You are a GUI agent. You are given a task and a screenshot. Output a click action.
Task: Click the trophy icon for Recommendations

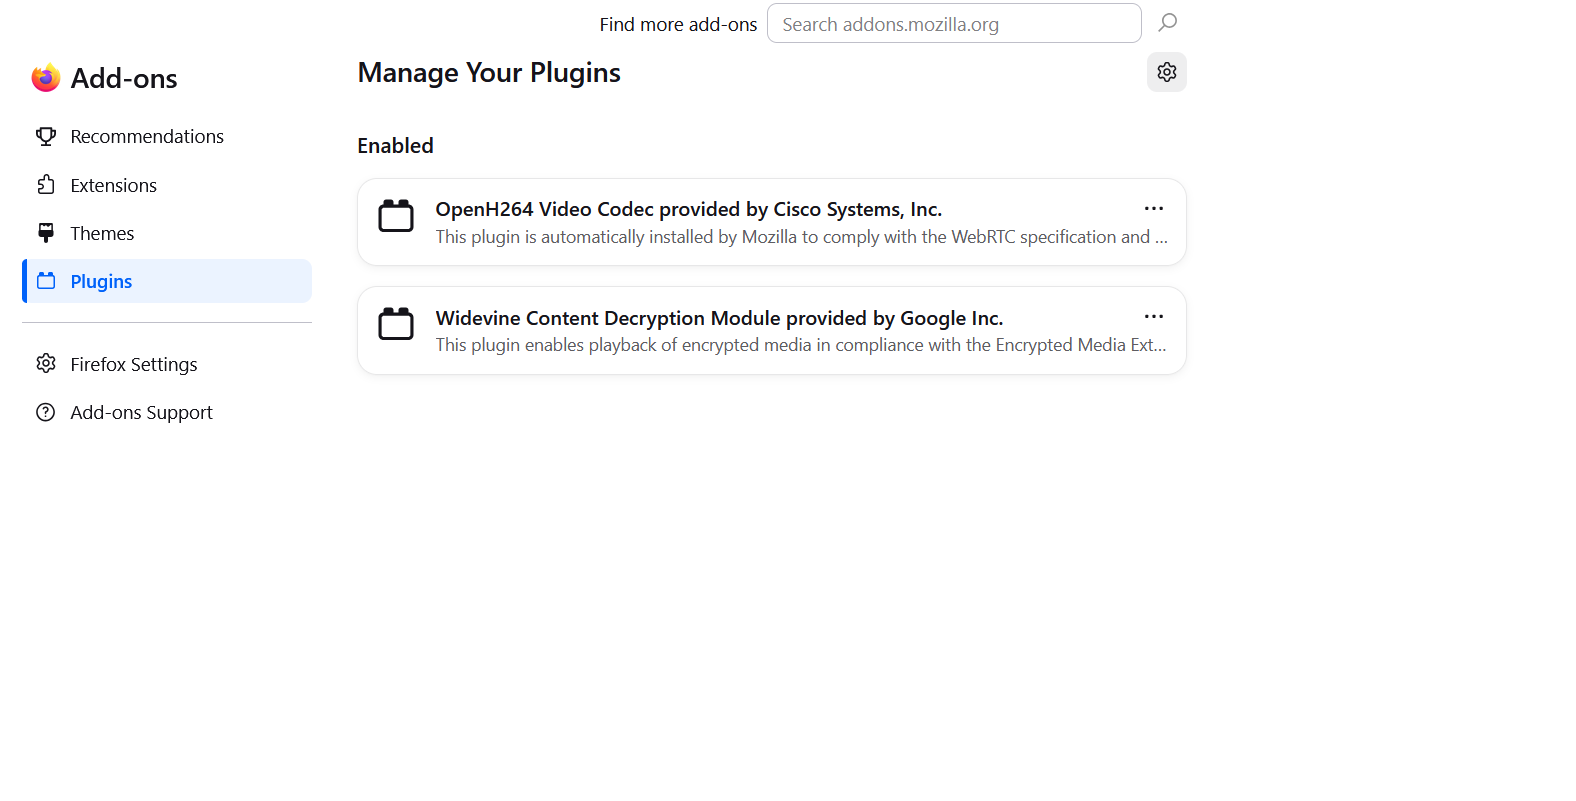46,136
